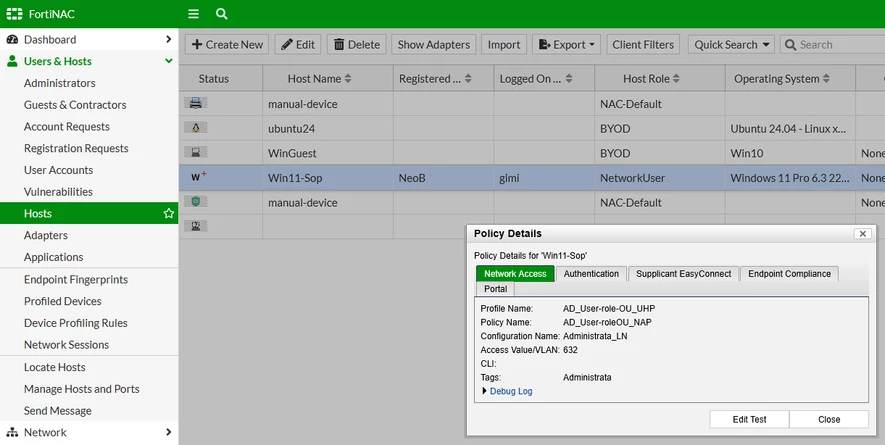
Task: Switch to the Portal tab
Action: click(496, 289)
